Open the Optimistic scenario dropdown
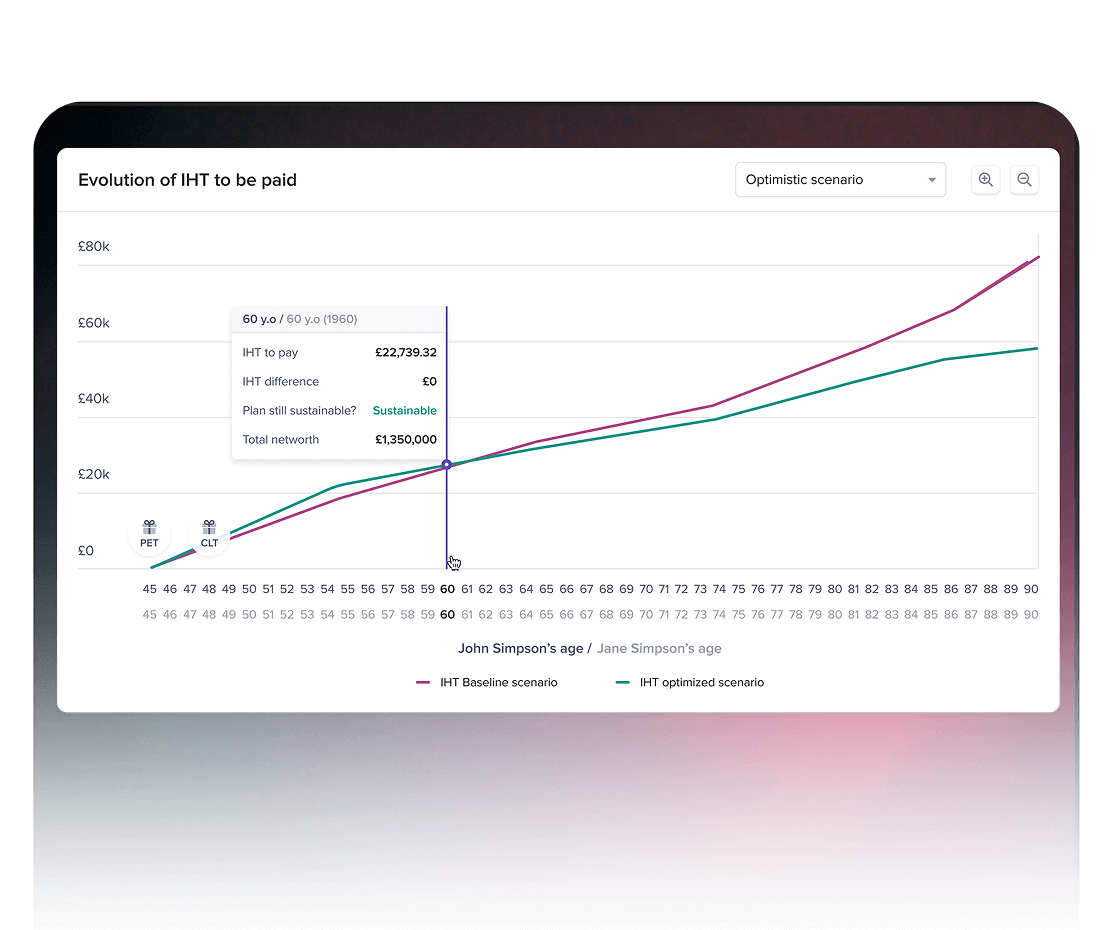Screen dimensions: 1106x930 [x=839, y=180]
